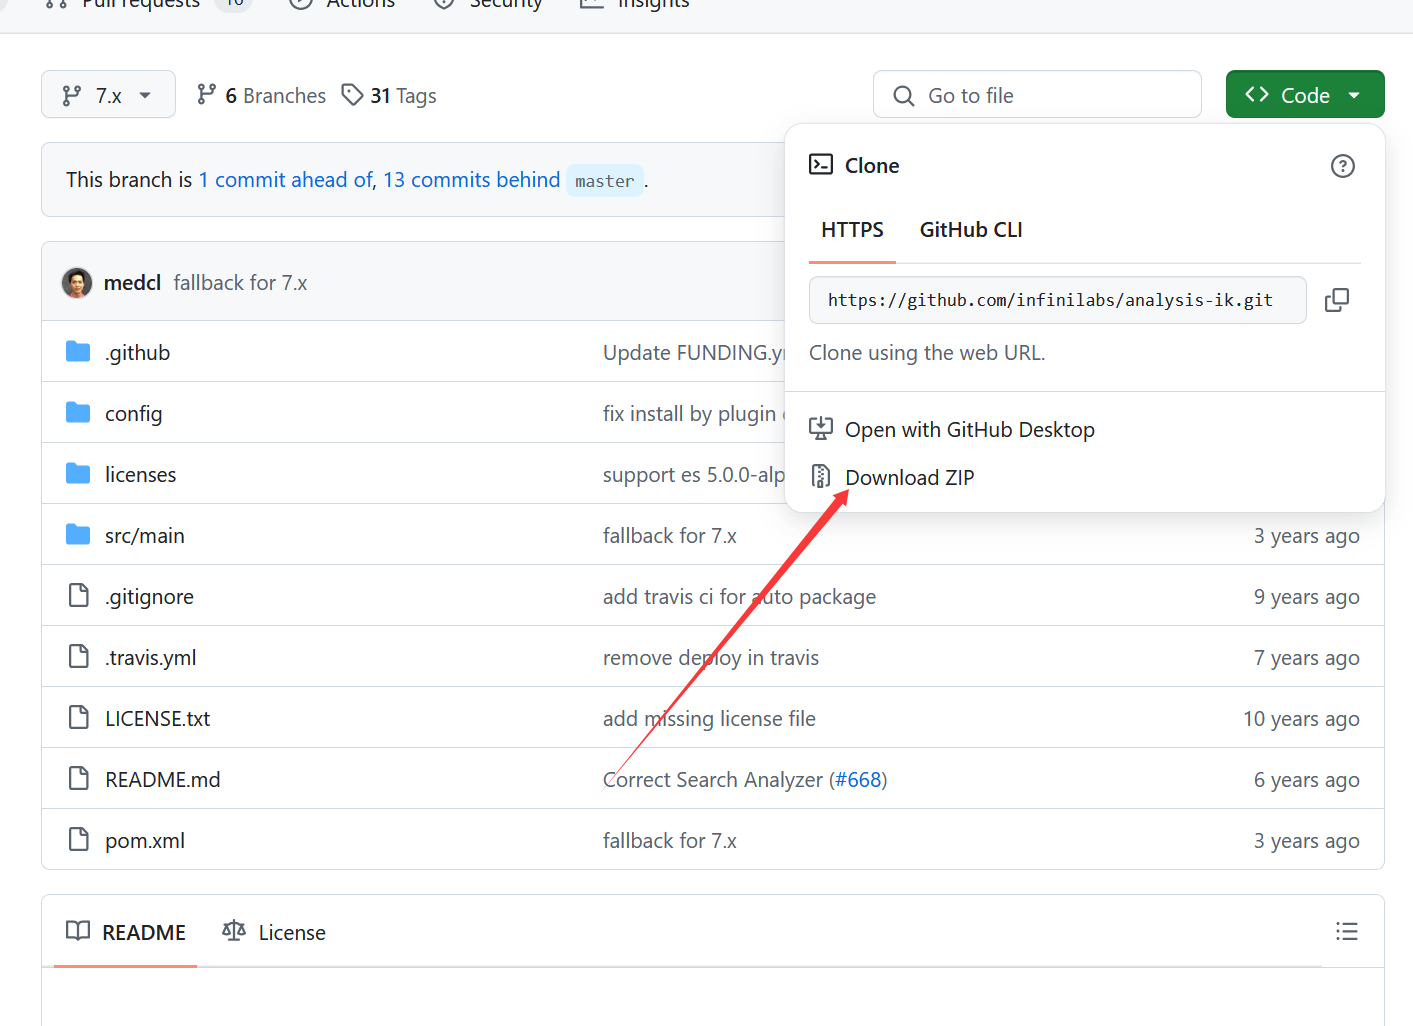
Task: Click the src/main folder icon
Action: (78, 535)
